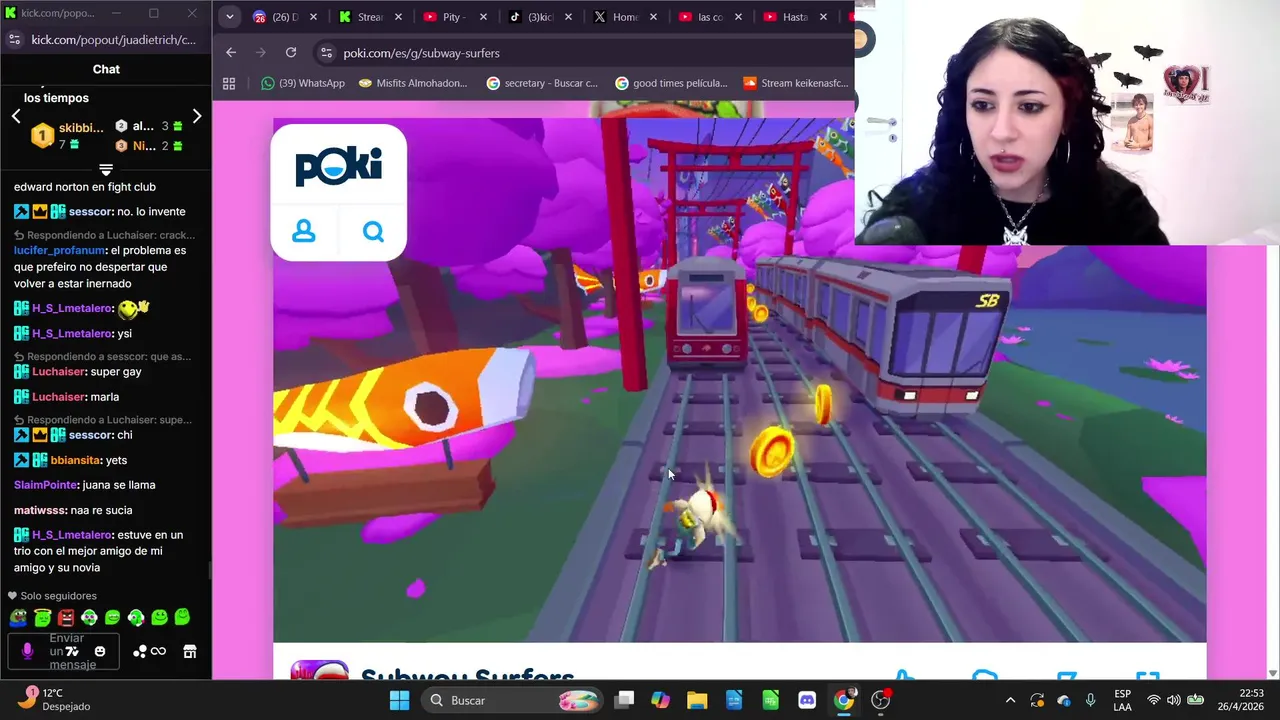Go to next leaderboard item in chat
The image size is (1280, 720).
click(x=197, y=117)
